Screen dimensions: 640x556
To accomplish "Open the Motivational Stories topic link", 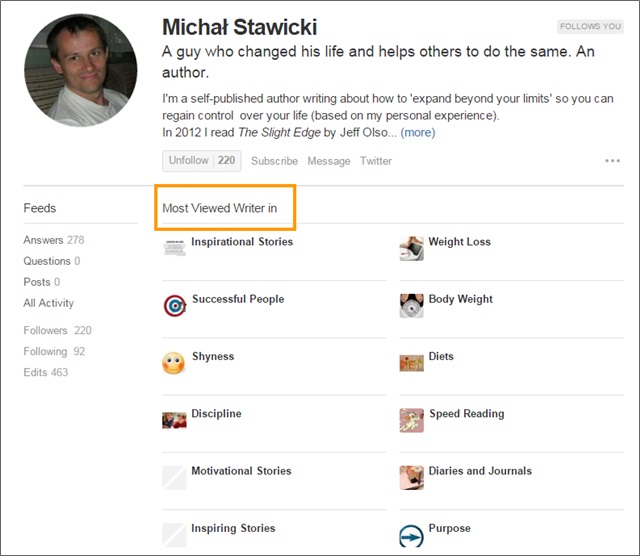I will click(x=241, y=471).
